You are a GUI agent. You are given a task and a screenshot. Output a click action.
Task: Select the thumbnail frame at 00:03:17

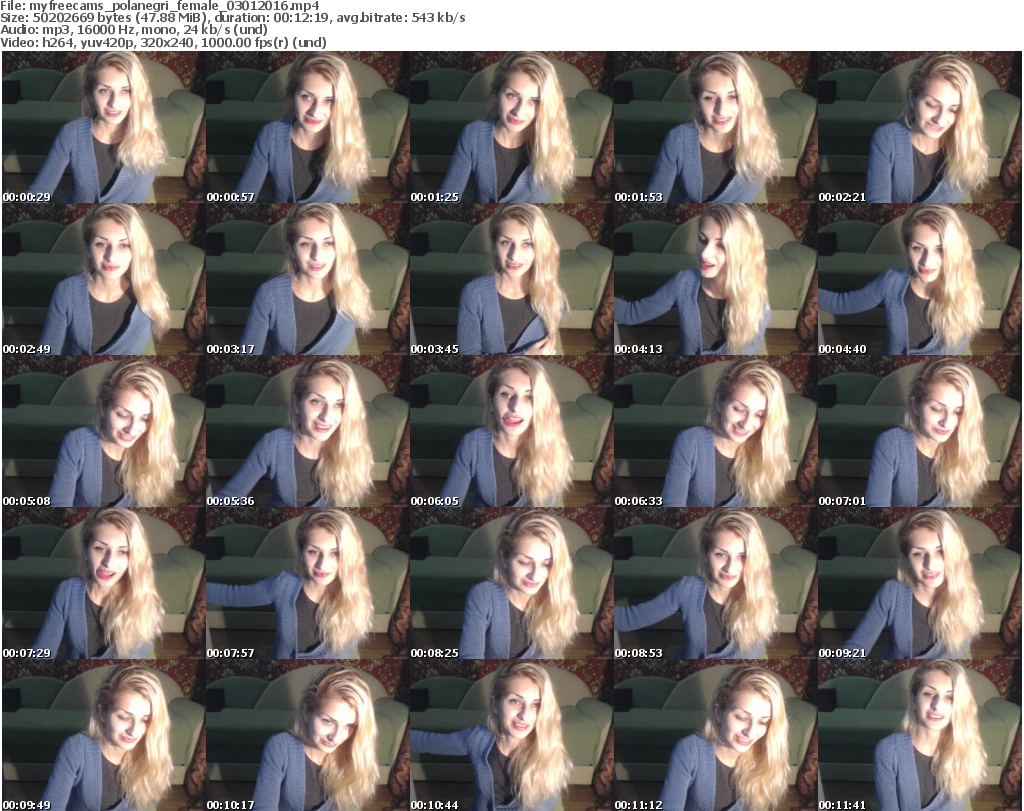307,279
